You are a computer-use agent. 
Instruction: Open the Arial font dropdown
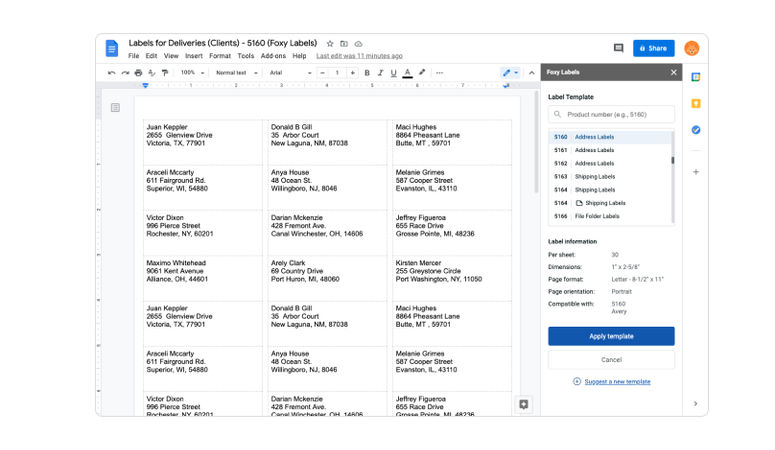pos(290,73)
